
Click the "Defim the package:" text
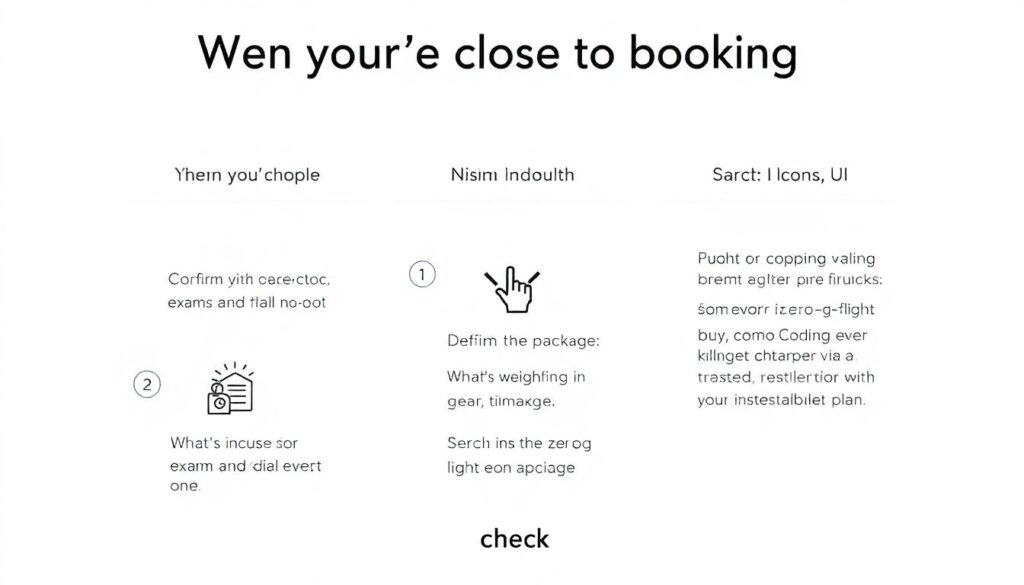(523, 341)
